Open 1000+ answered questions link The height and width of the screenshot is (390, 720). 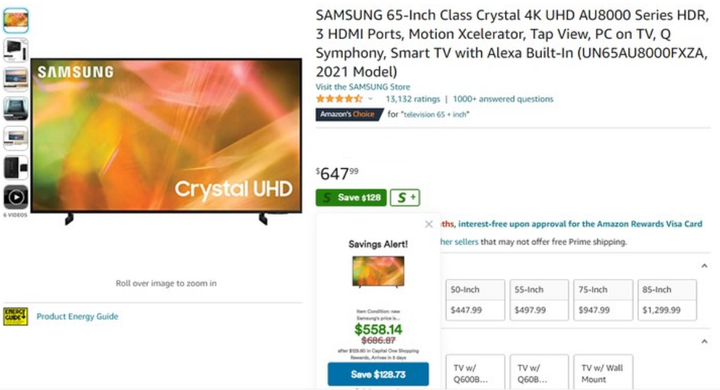pos(503,99)
